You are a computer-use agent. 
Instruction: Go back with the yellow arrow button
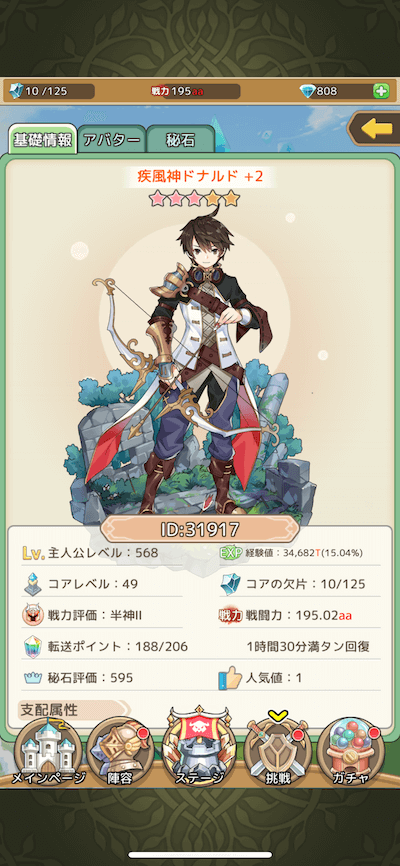tap(376, 129)
